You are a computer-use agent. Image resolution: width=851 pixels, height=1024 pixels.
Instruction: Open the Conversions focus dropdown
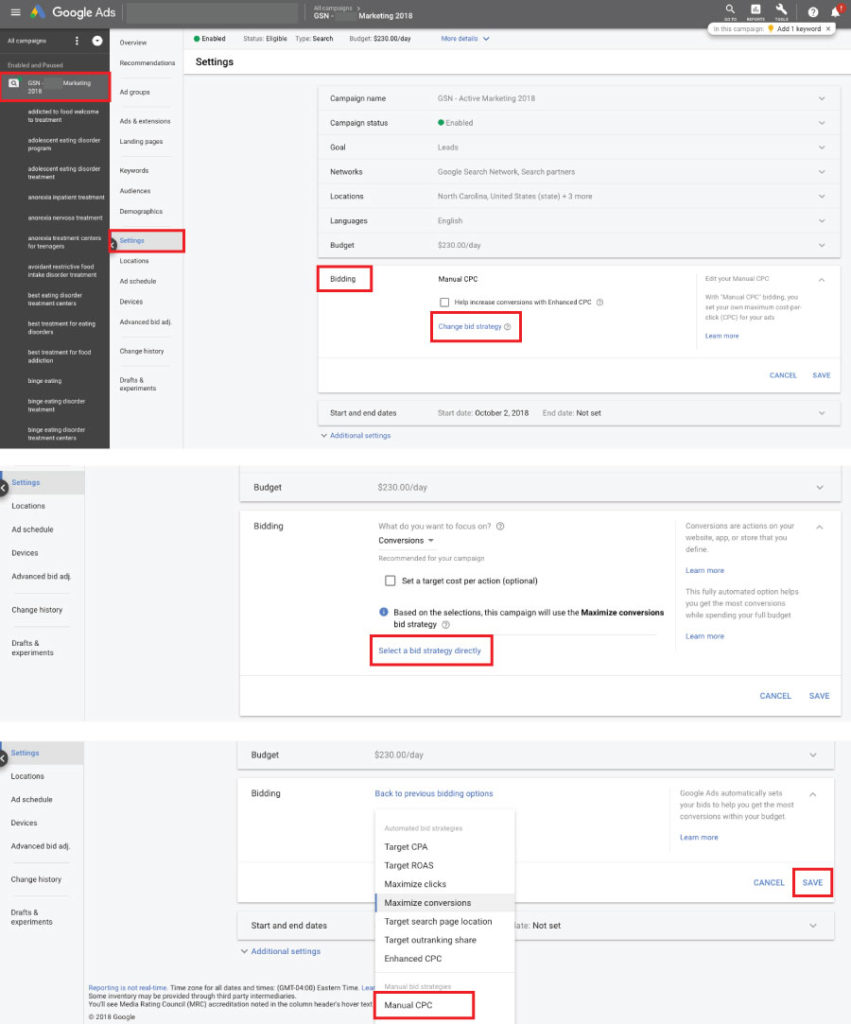tap(406, 541)
